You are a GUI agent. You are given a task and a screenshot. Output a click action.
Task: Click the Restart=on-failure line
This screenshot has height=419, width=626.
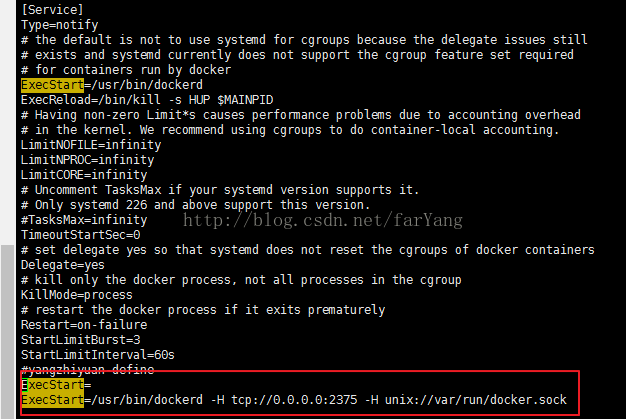click(x=84, y=325)
